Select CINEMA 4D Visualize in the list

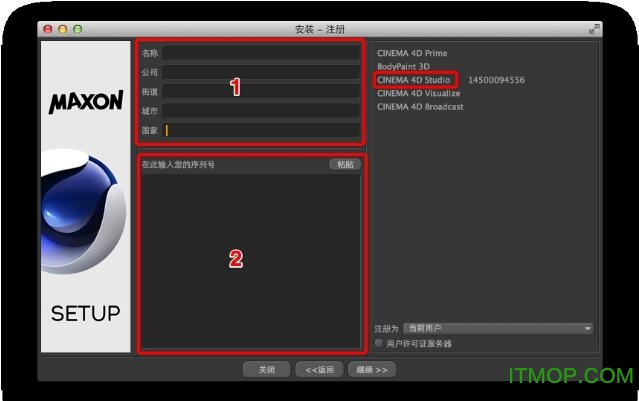click(419, 93)
